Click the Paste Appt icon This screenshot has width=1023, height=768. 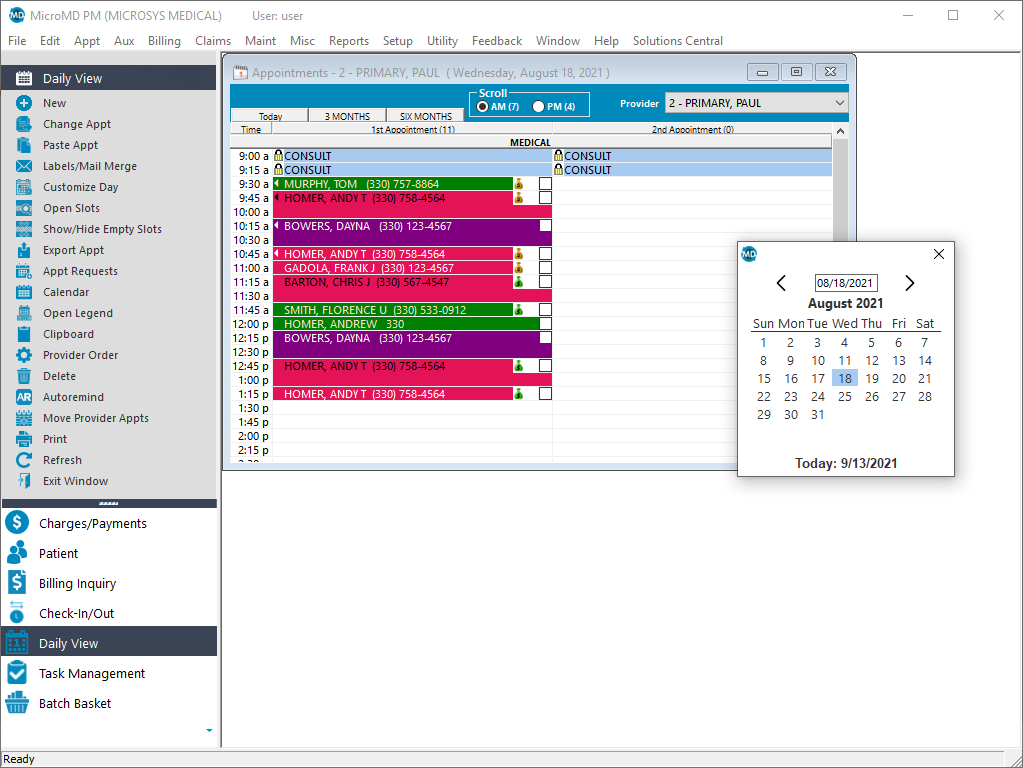tap(24, 145)
